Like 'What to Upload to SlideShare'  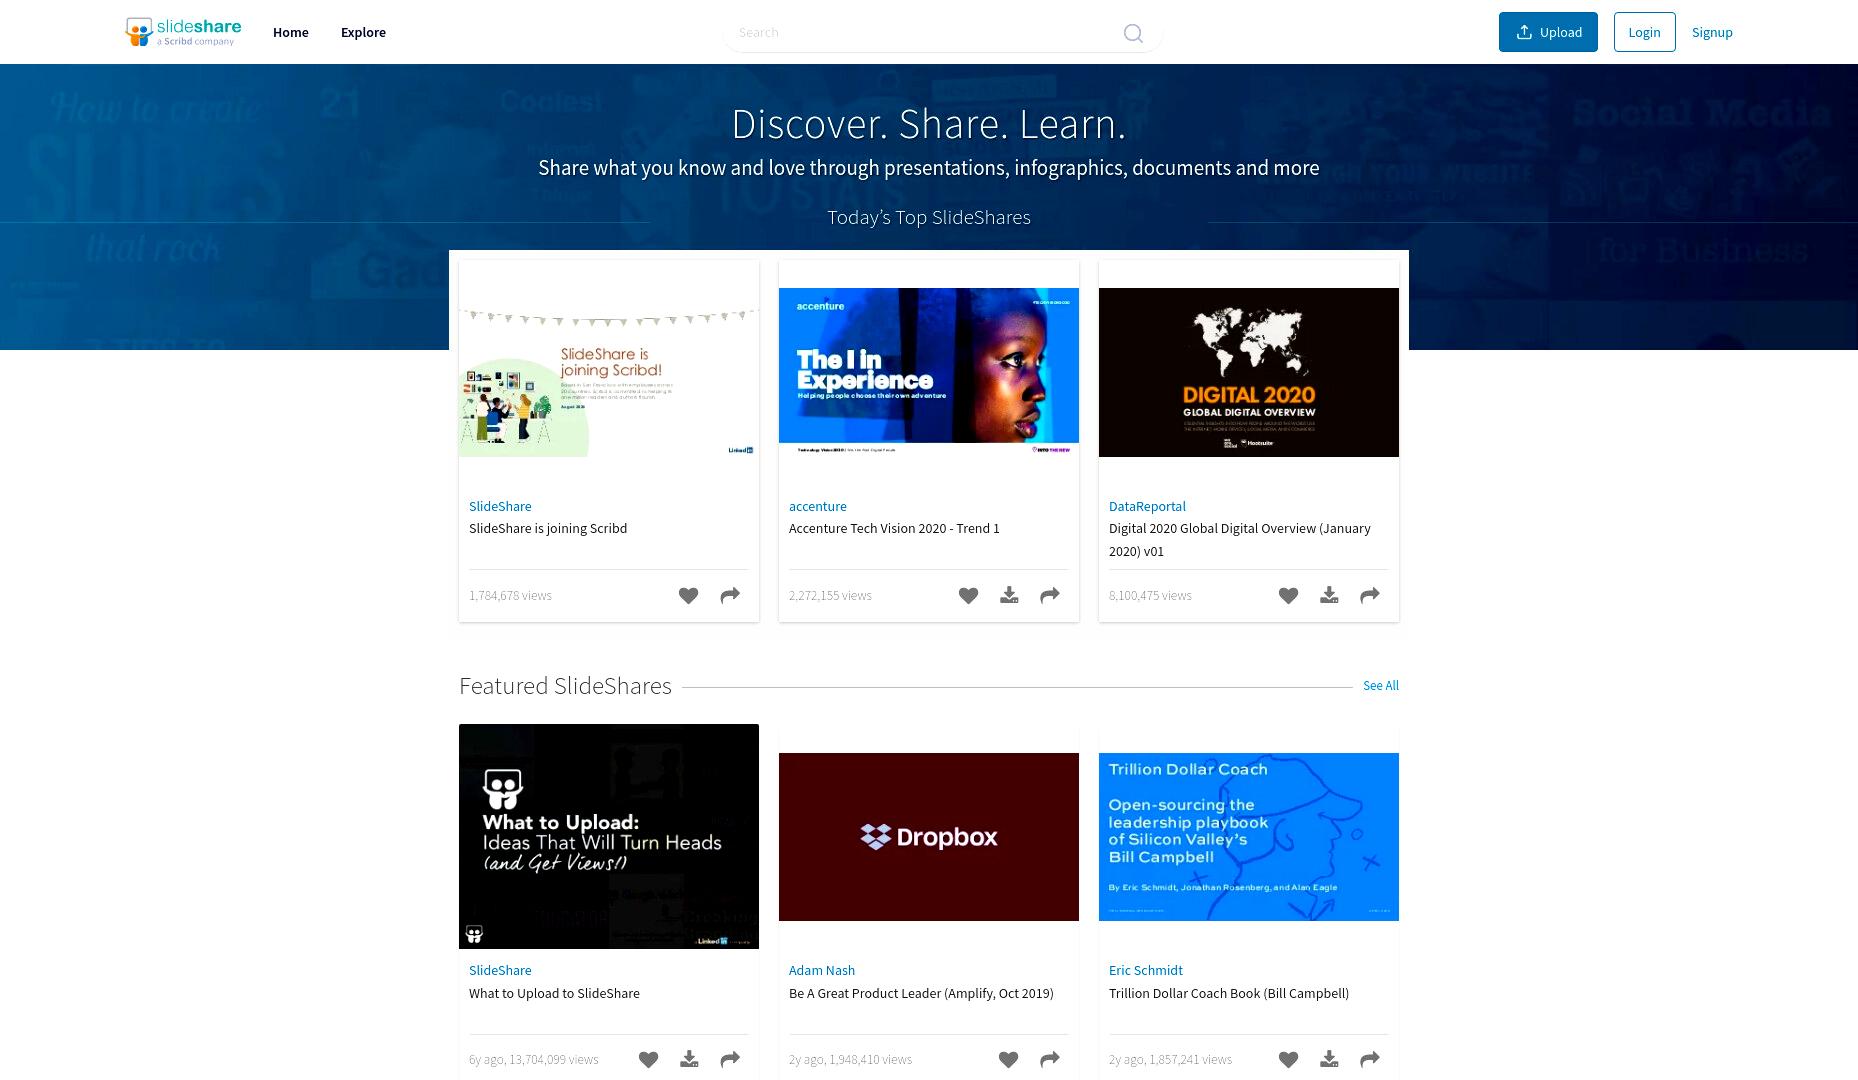point(648,1059)
